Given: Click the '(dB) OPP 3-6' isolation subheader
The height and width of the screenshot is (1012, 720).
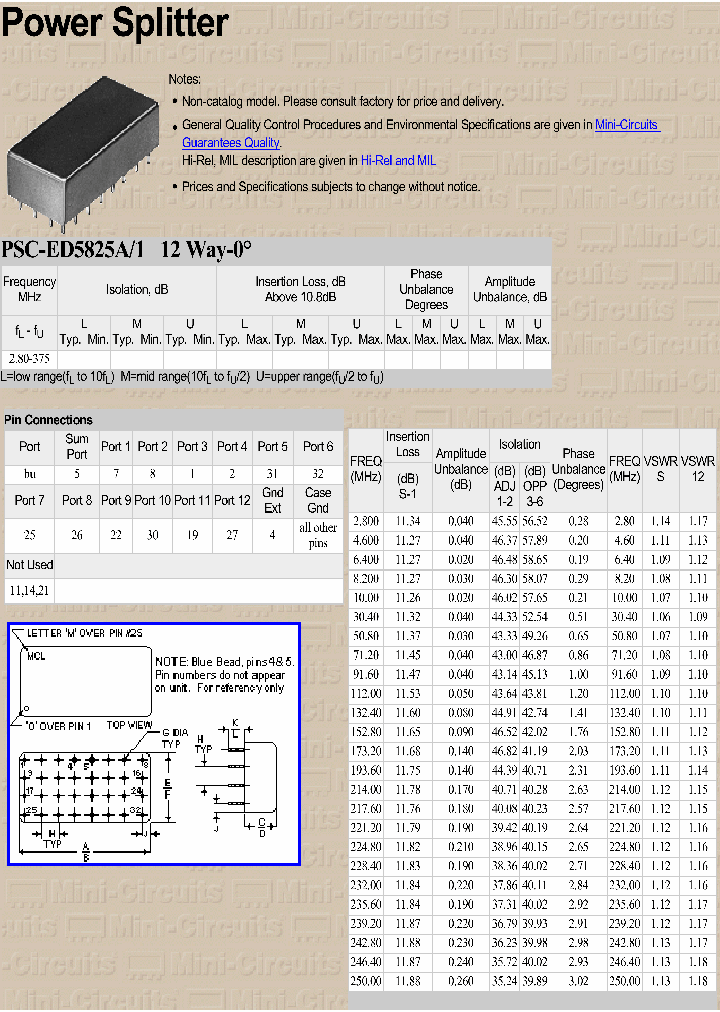Looking at the screenshot, I should (535, 486).
